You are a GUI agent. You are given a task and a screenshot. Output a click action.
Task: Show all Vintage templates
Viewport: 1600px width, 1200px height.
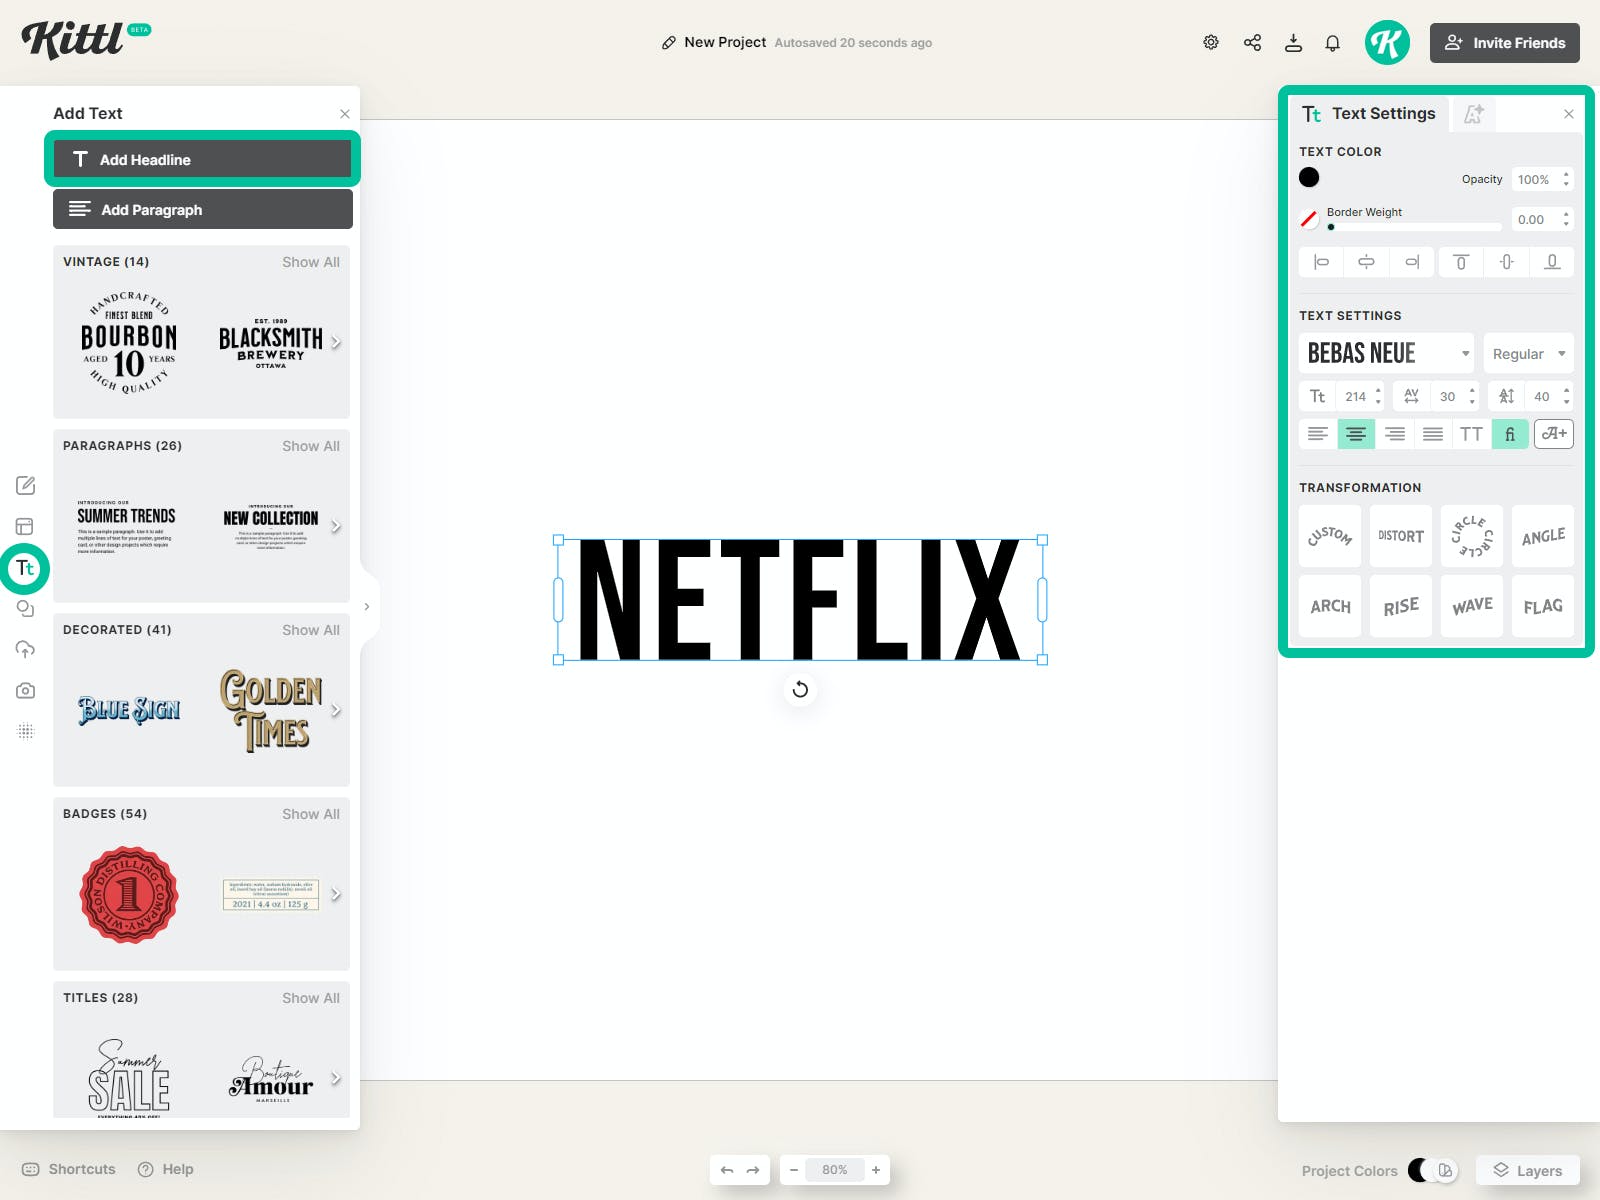coord(311,262)
